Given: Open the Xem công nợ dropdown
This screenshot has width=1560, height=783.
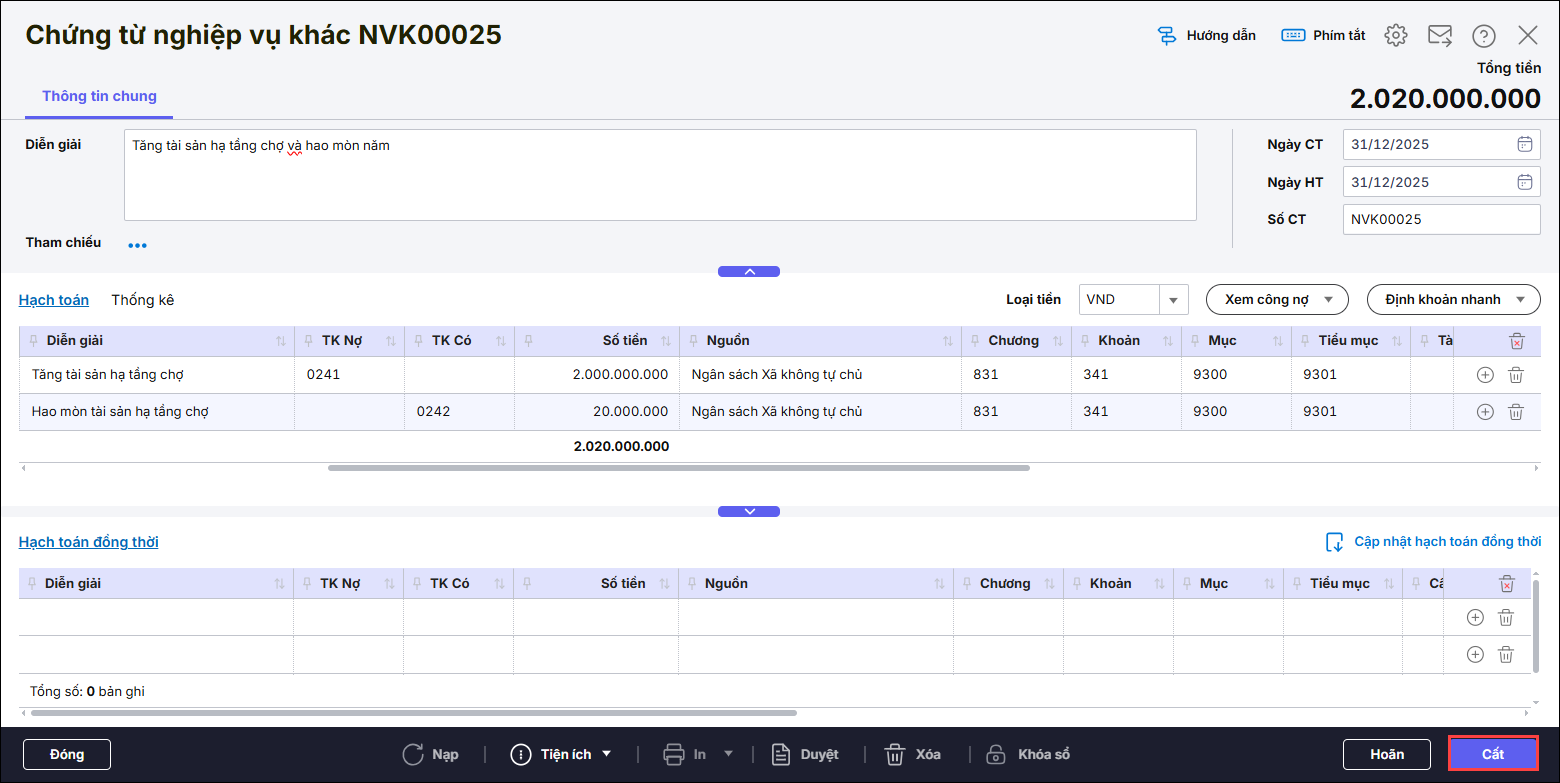Looking at the screenshot, I should coord(1277,299).
